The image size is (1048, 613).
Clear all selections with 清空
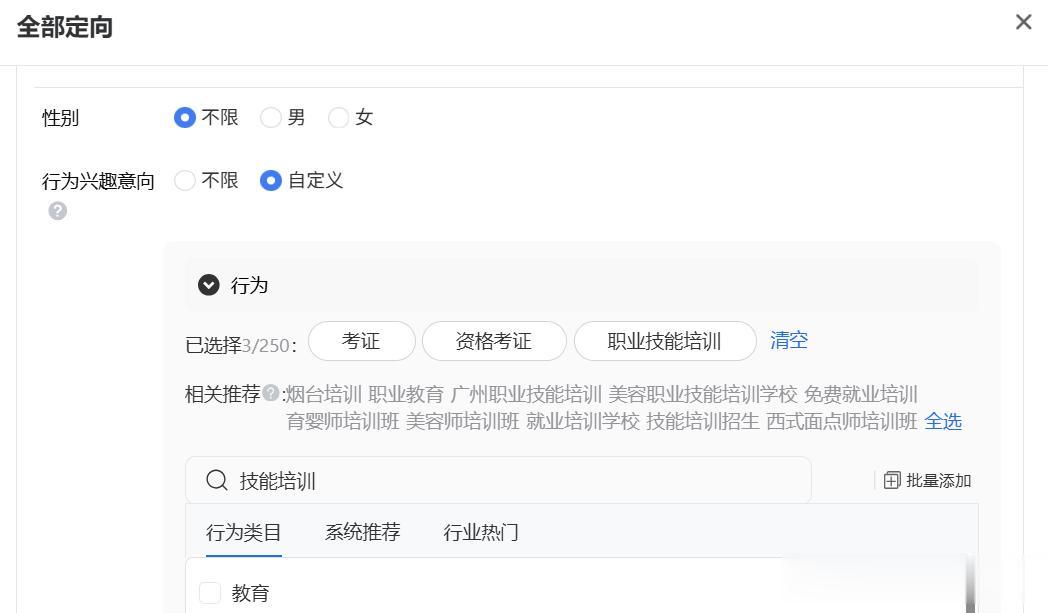pos(789,340)
